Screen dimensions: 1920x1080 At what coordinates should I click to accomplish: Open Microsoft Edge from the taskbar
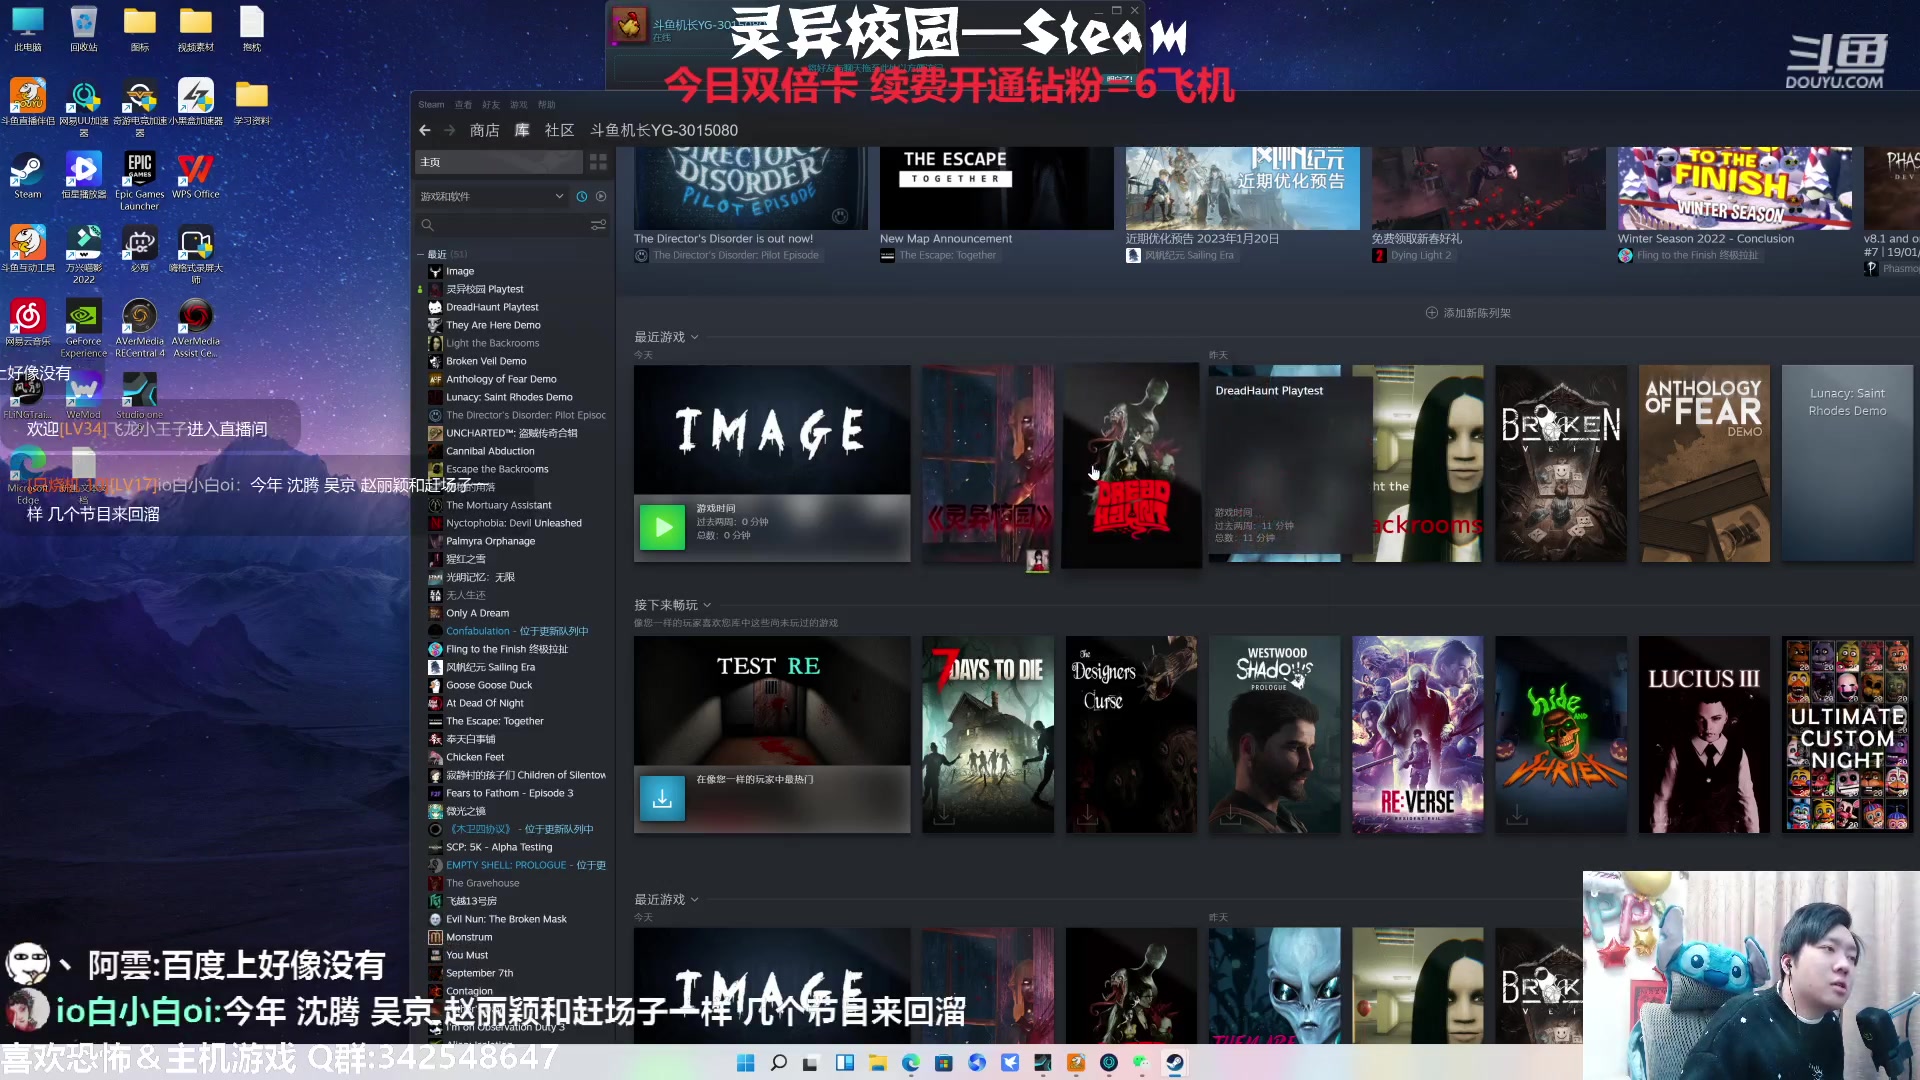click(x=911, y=1063)
